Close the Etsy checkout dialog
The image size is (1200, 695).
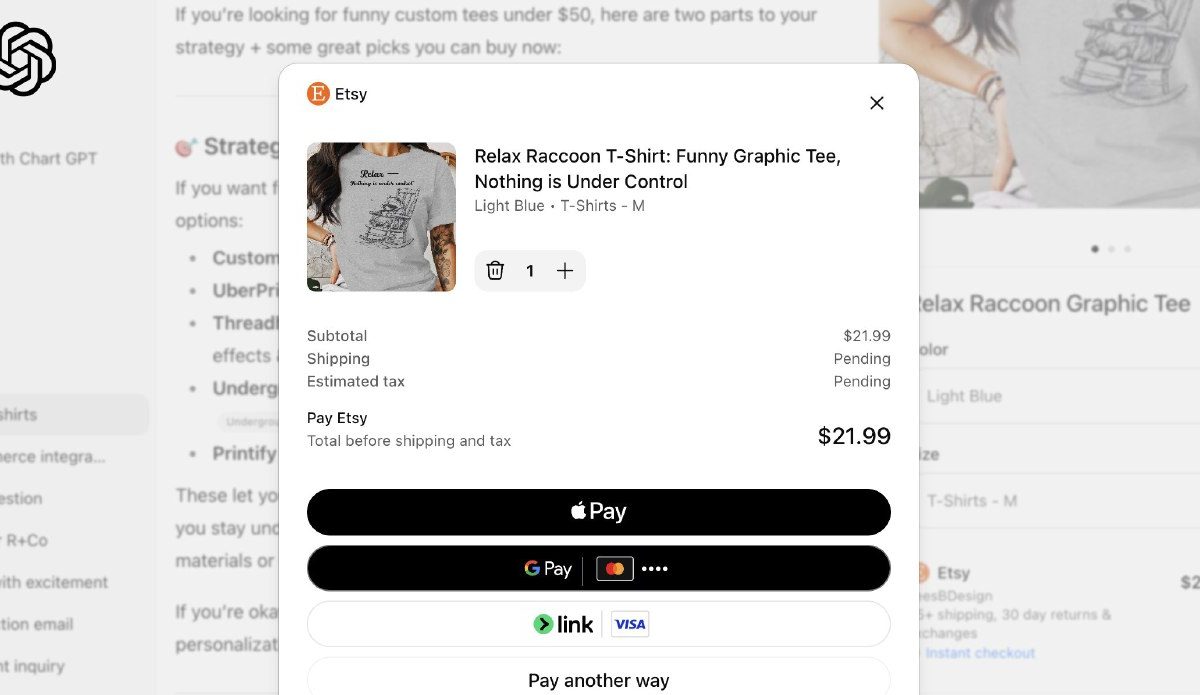pos(877,103)
